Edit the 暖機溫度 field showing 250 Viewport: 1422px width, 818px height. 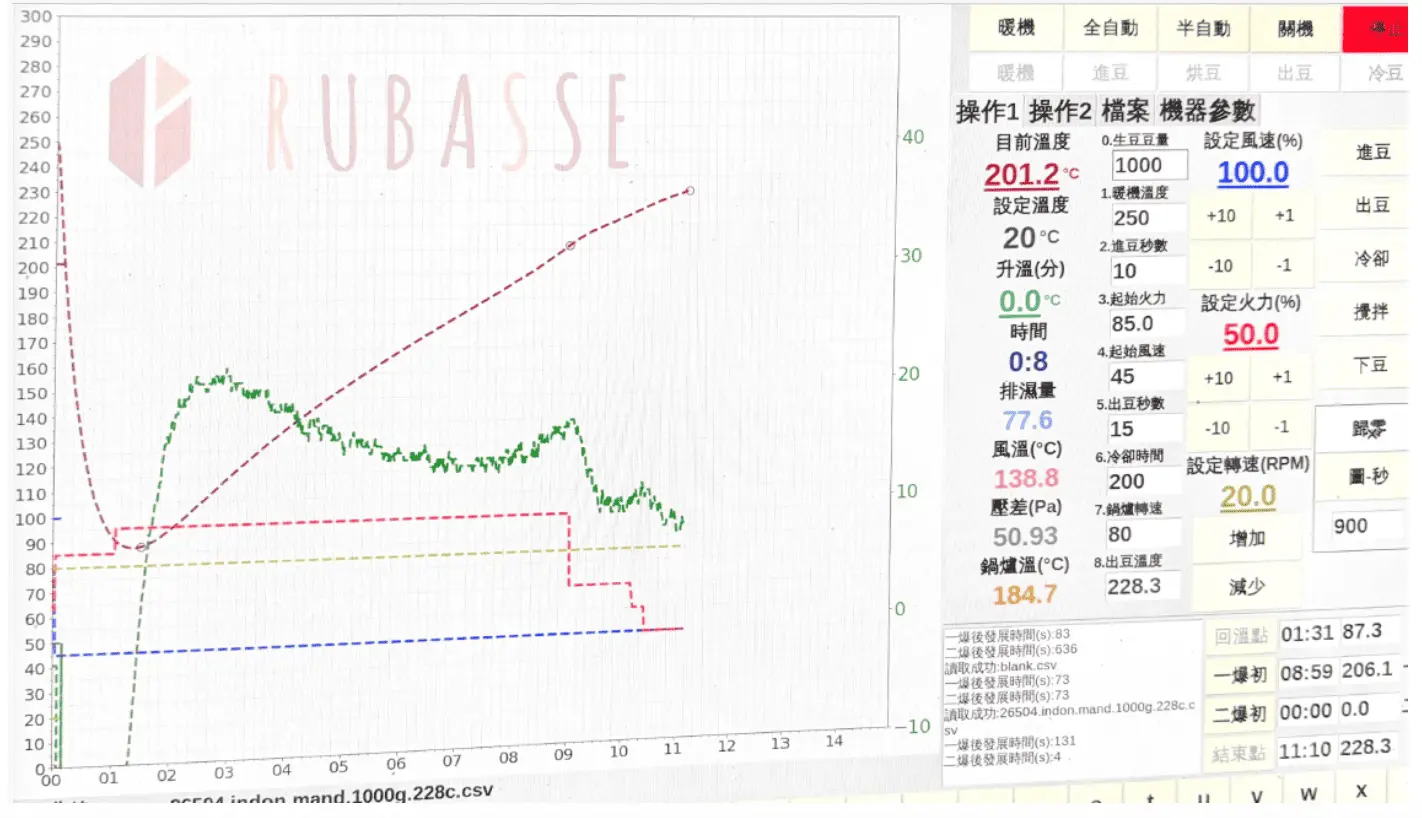click(1148, 217)
